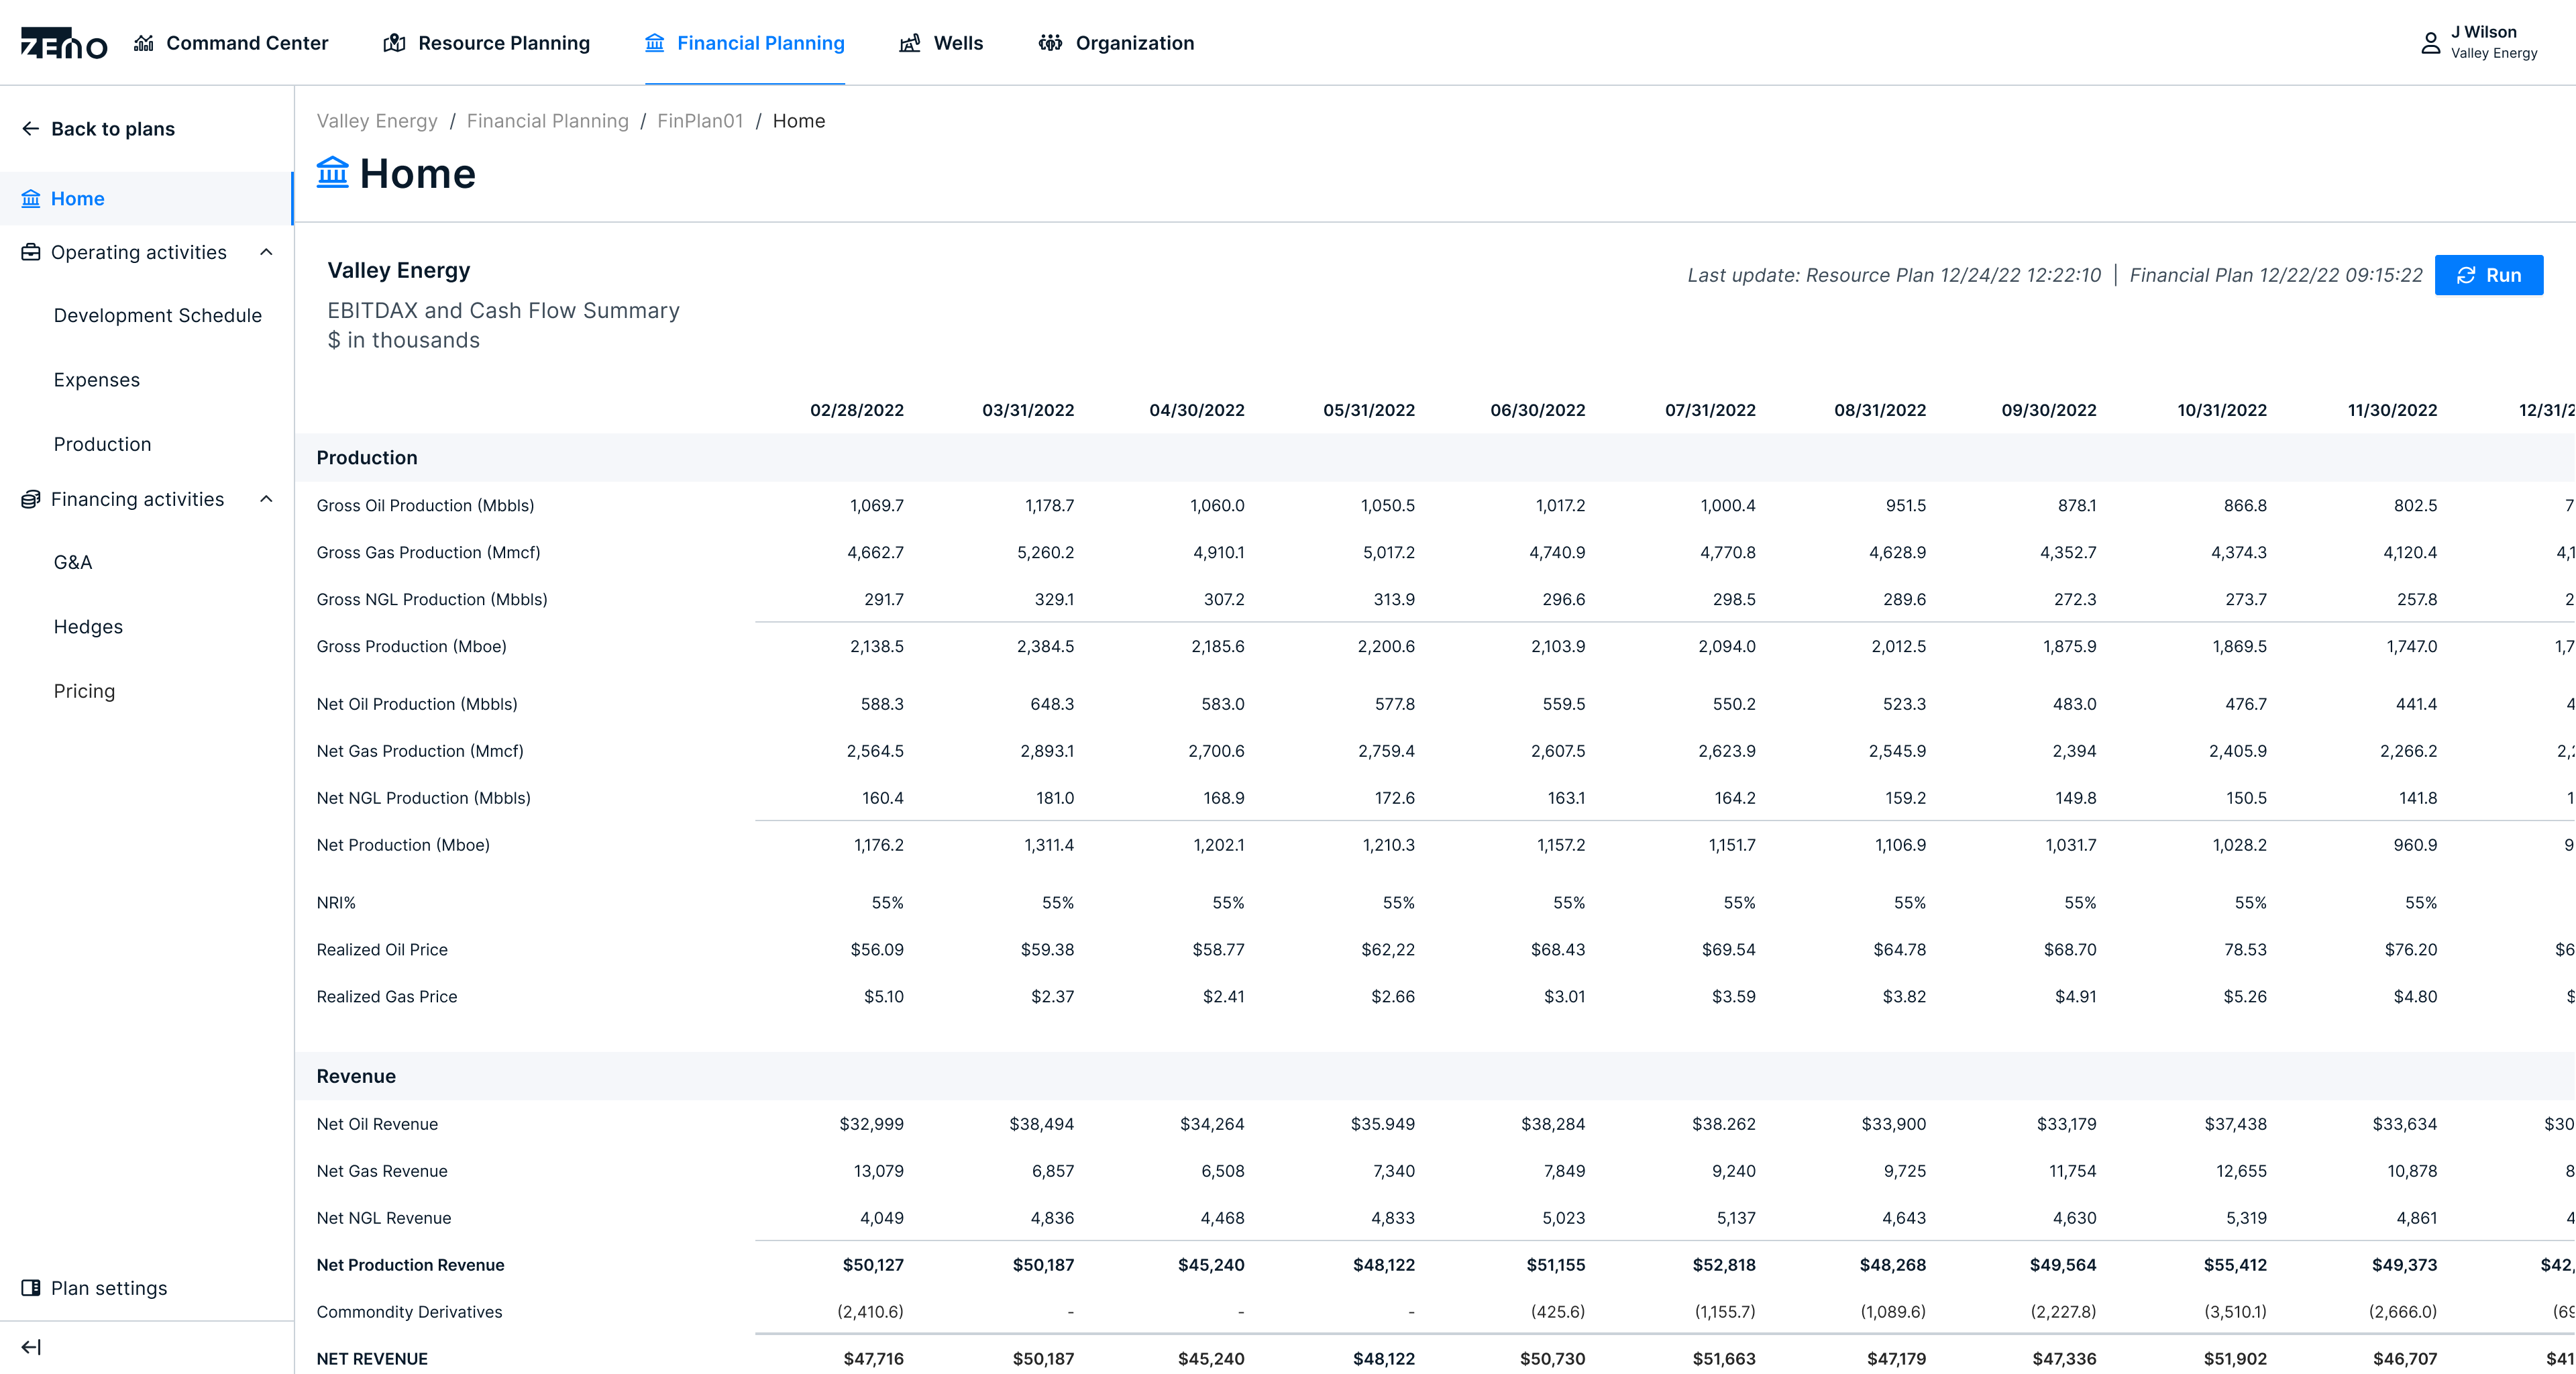Click Commondity Derivatives row label
Screen dimensions: 2576x1374
(409, 1312)
